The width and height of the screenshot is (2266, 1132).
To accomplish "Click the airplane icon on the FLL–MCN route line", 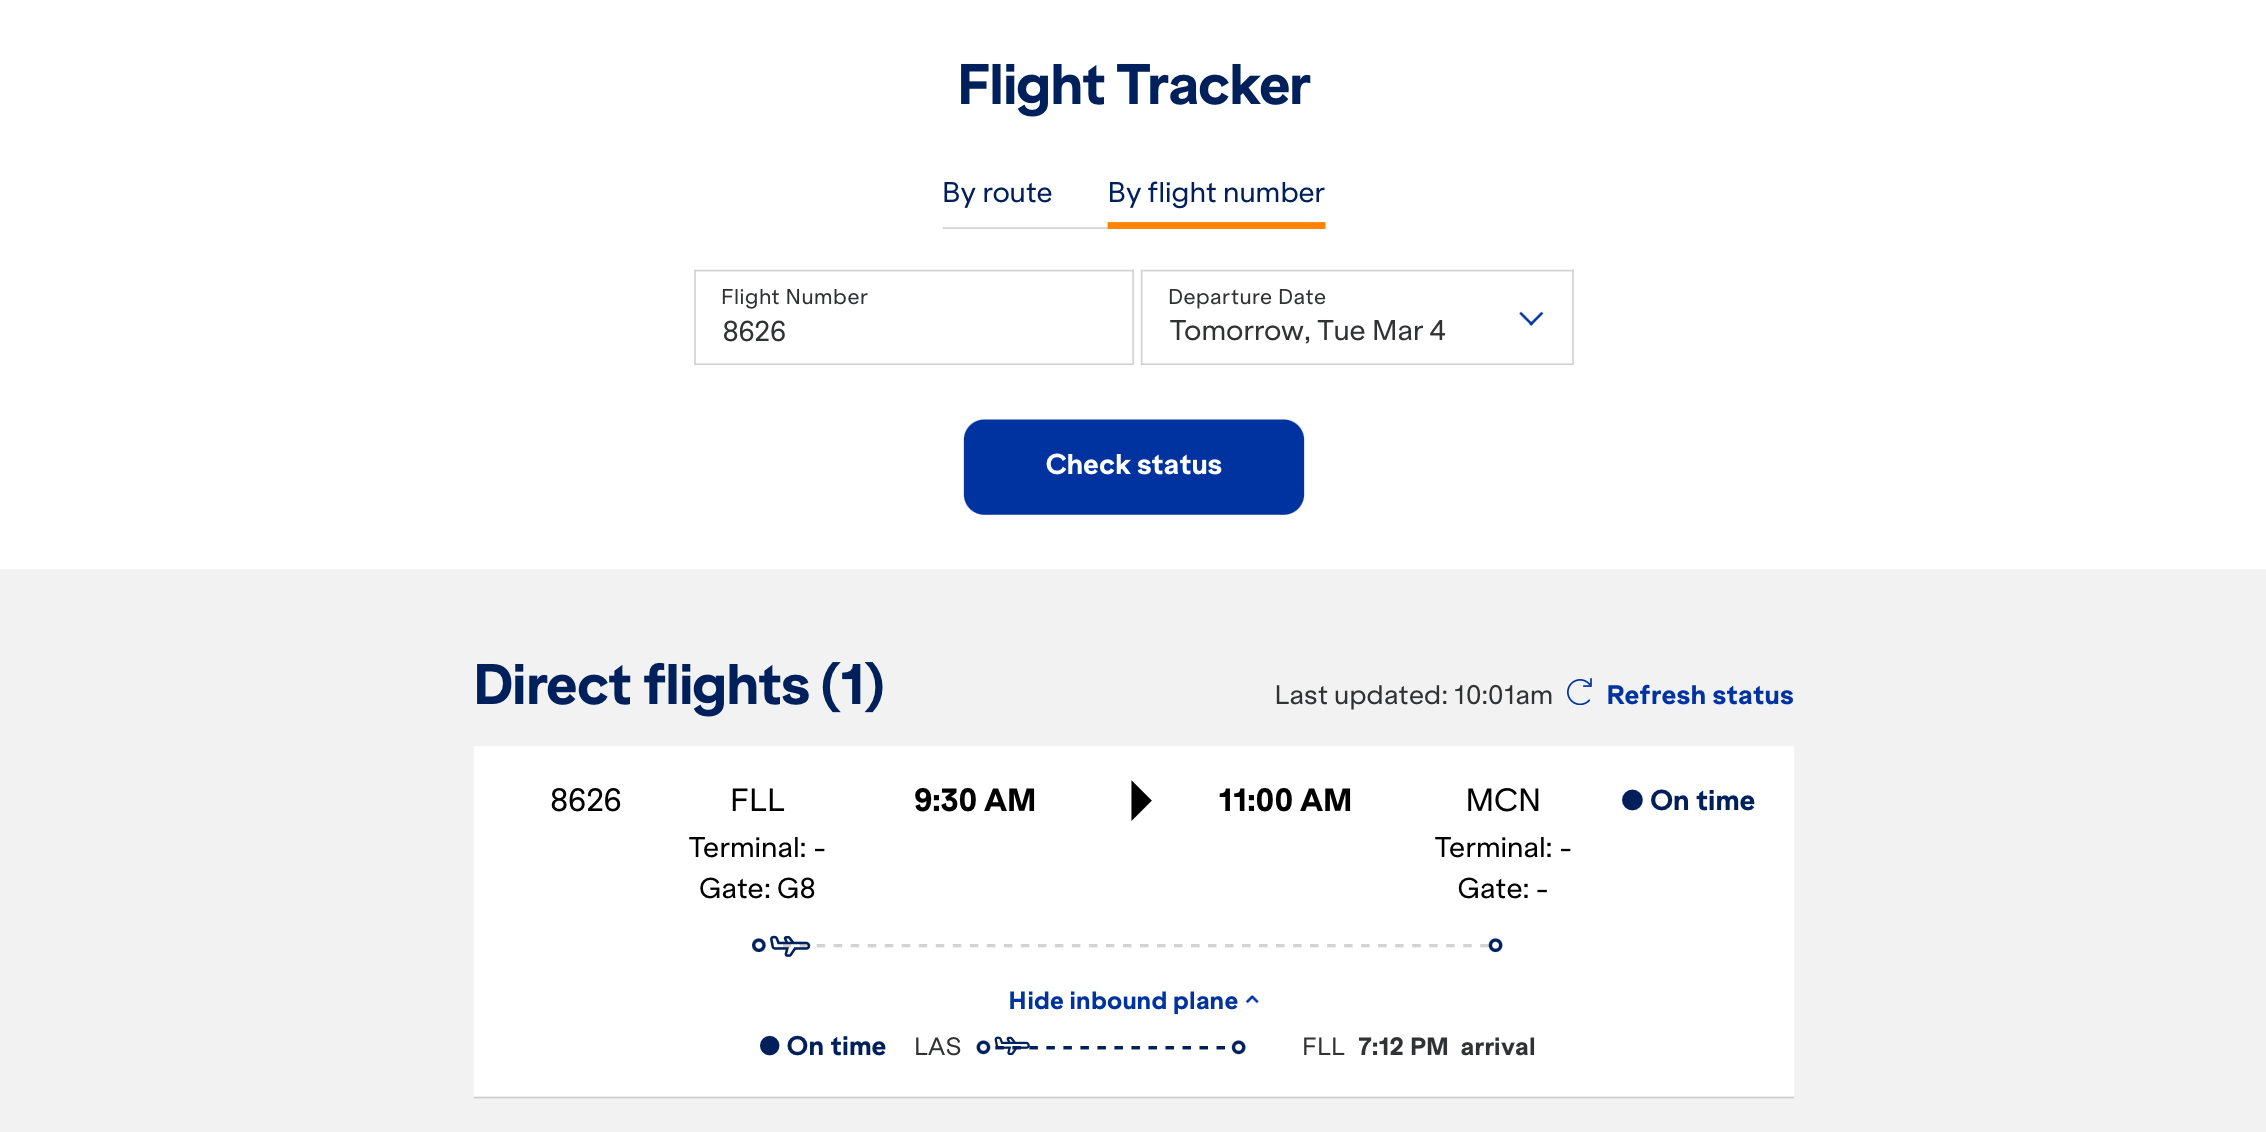I will (790, 945).
